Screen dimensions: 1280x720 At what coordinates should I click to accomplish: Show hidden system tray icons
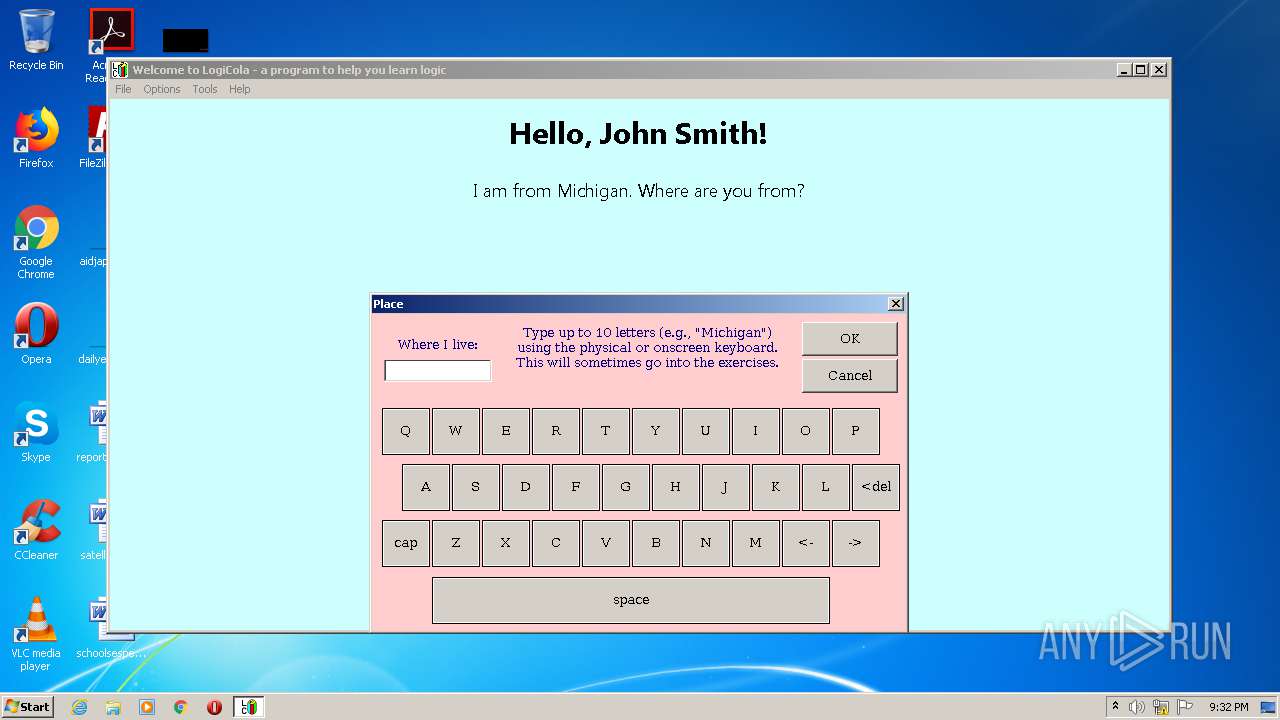[1115, 707]
